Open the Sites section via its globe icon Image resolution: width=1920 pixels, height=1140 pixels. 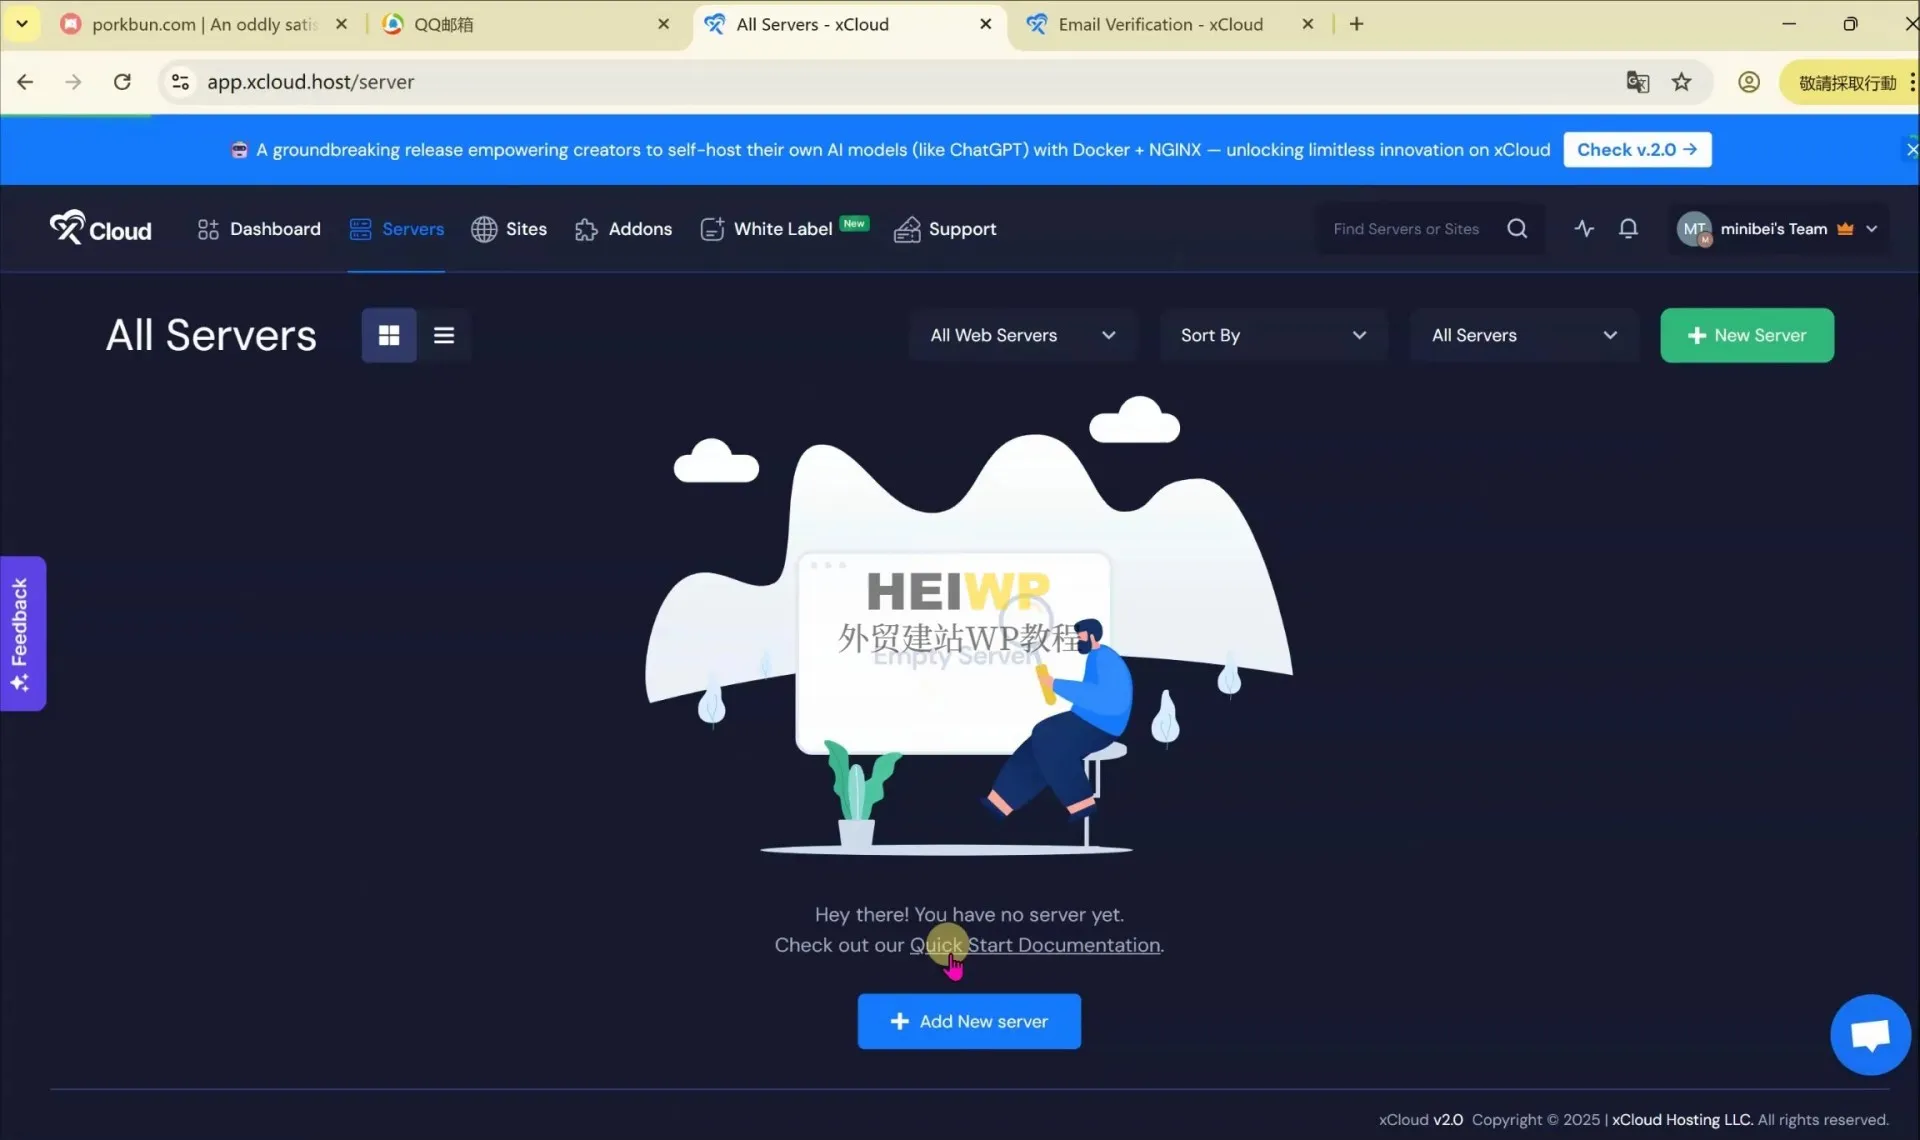pyautogui.click(x=486, y=229)
